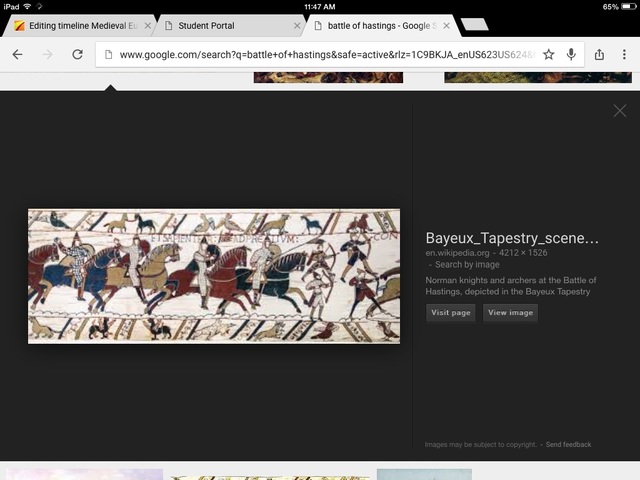640x480 pixels.
Task: Open the Bayeux_Tapestry_scene title link
Action: (512, 238)
